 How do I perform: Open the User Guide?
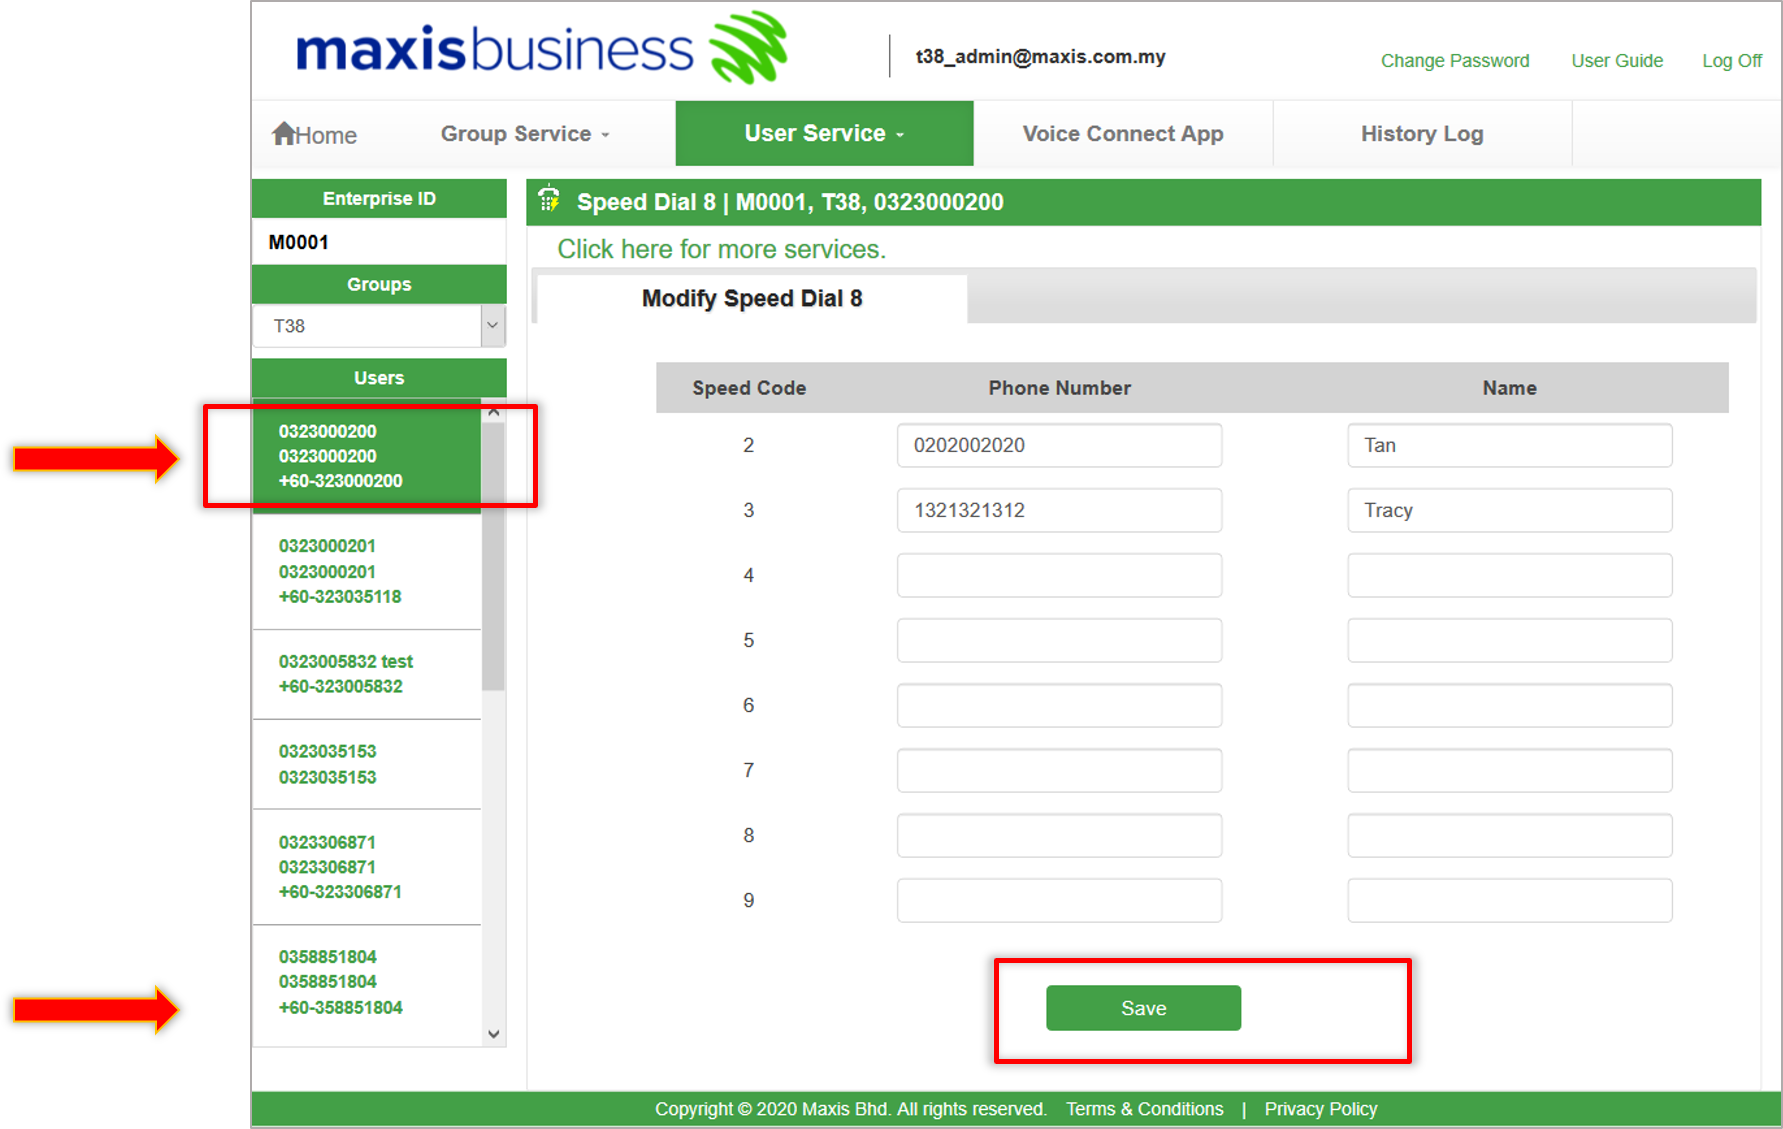[1616, 60]
